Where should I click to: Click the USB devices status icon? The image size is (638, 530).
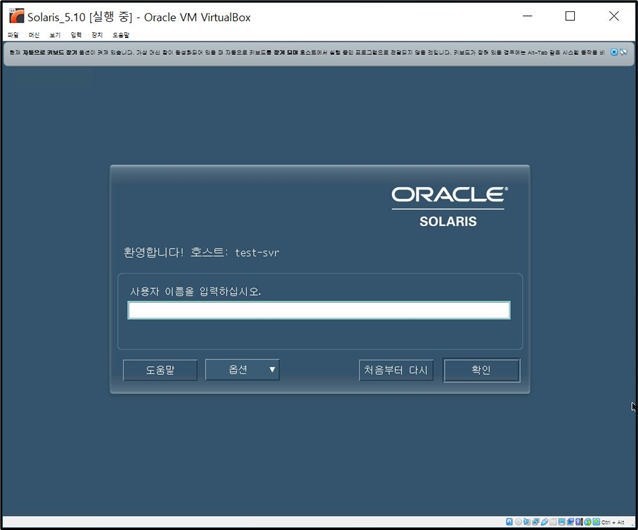tap(544, 522)
